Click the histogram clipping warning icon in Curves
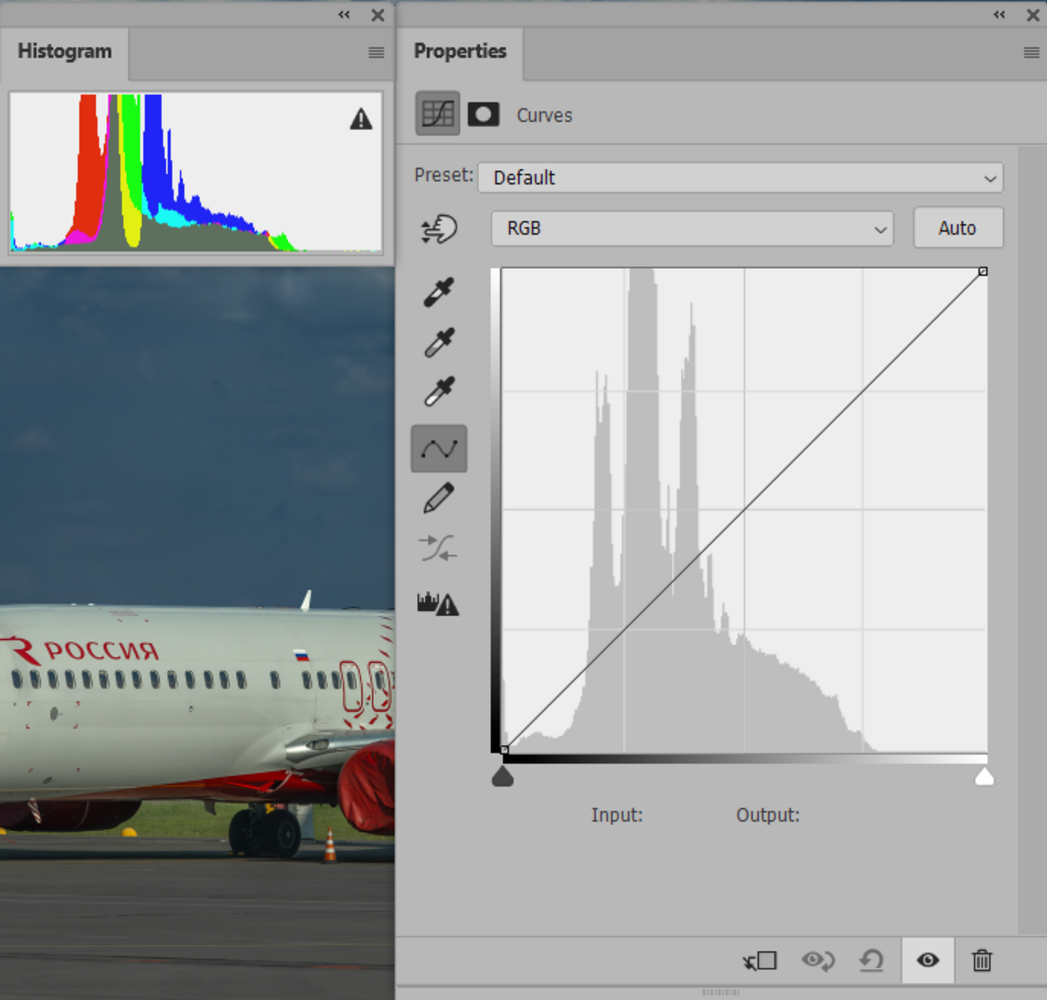1047x1000 pixels. 438,603
